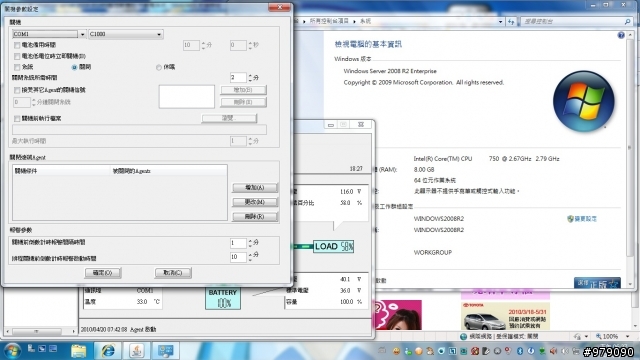Switch to Internet Explorer on taskbar
Screen dimensions: 640x360
[x=108, y=351]
